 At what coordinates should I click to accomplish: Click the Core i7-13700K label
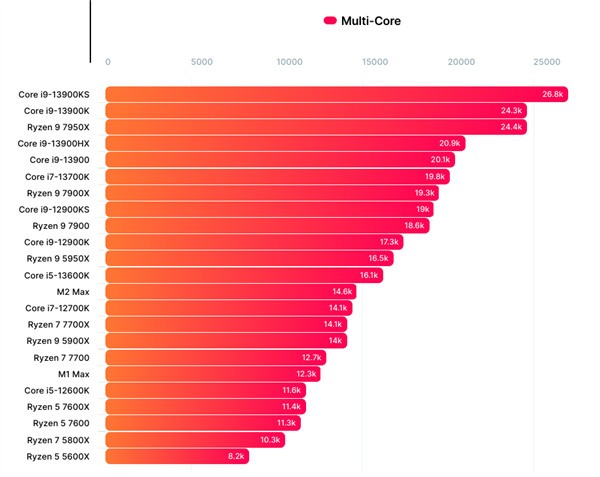(57, 177)
